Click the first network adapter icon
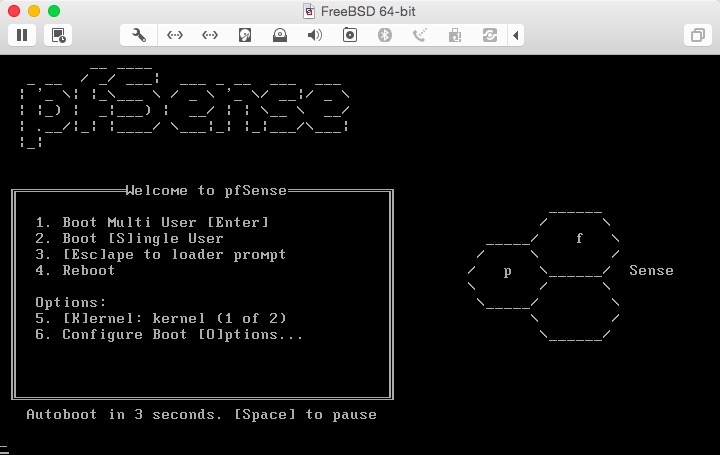Screen dimensions: 720x455 (x=174, y=35)
